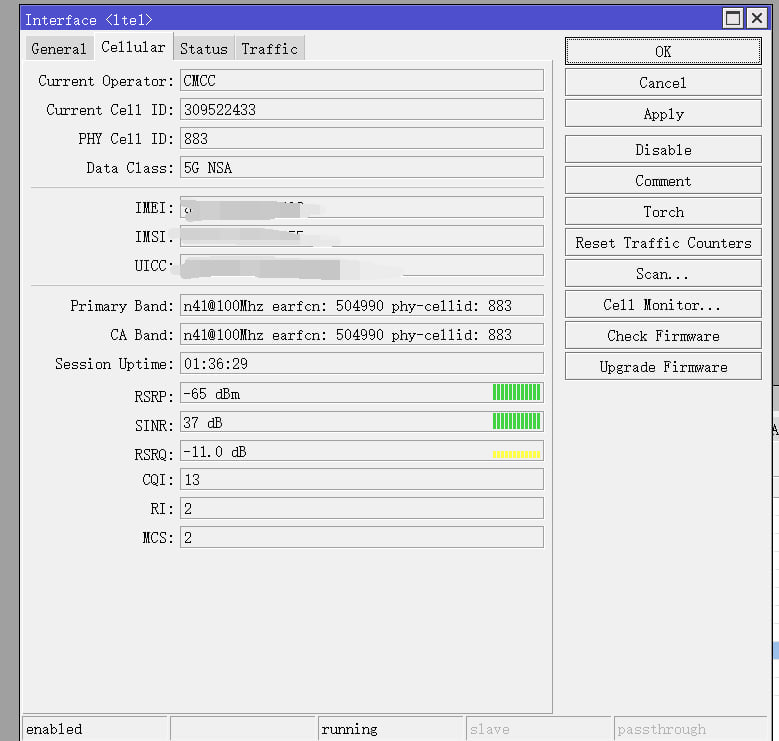This screenshot has height=741, width=779.
Task: Launch the Torch tool
Action: click(x=662, y=212)
